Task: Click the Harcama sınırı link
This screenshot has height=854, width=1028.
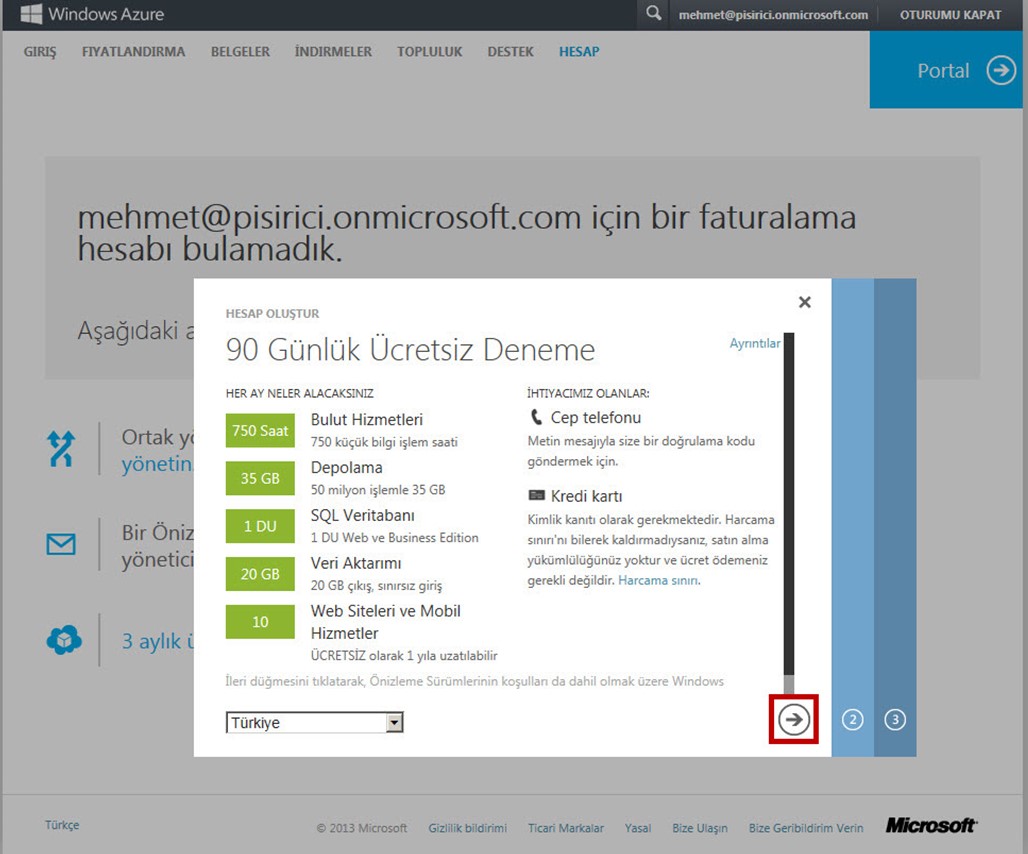Action: pyautogui.click(x=658, y=580)
